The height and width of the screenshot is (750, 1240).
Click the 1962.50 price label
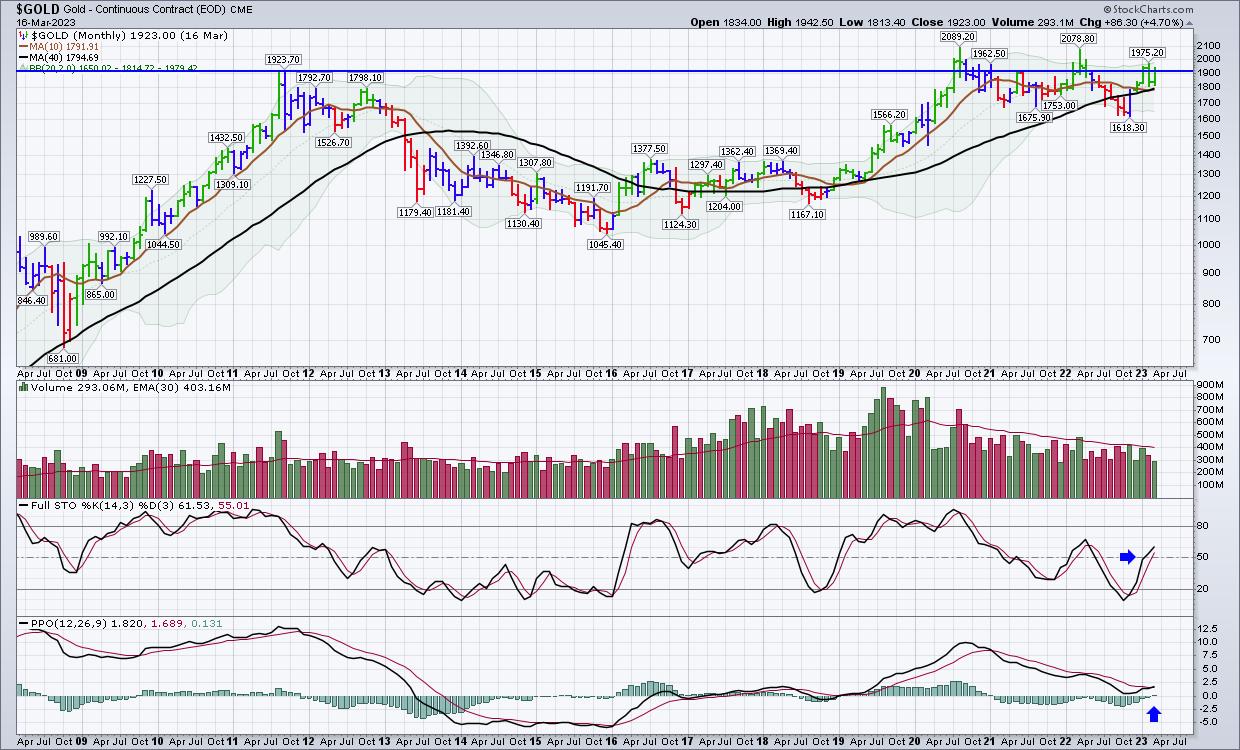point(988,54)
